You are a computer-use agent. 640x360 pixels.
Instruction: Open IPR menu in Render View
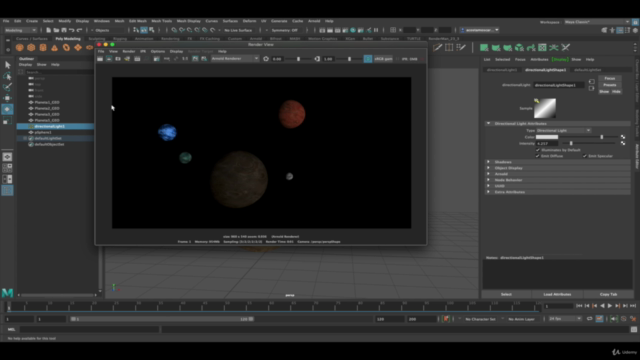click(143, 51)
